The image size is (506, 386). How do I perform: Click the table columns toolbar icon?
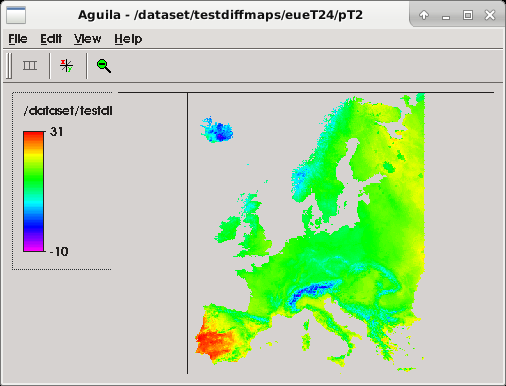coord(30,65)
